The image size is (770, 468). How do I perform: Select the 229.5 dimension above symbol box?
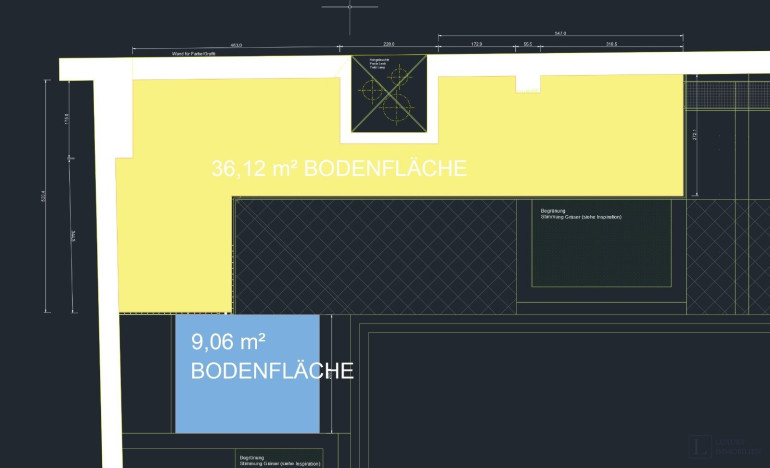point(389,45)
